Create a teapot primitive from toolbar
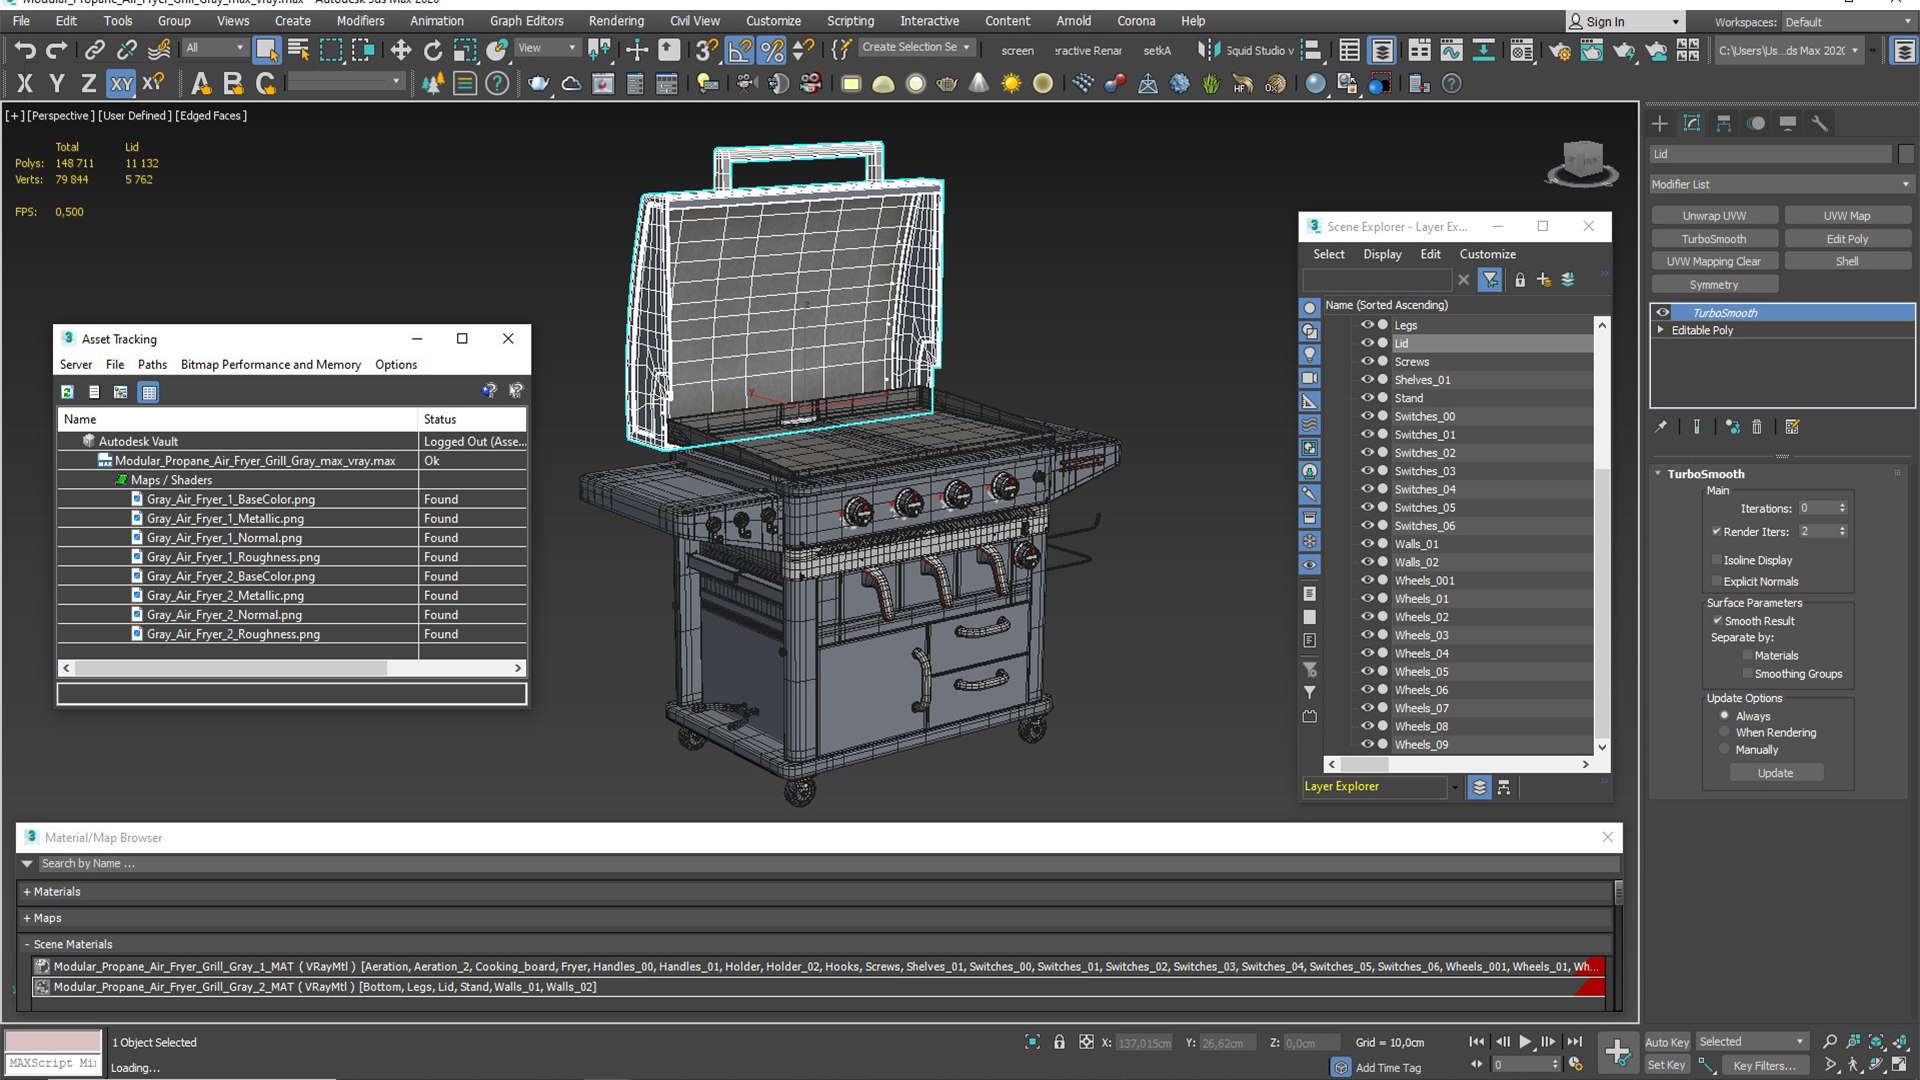Viewport: 1920px width, 1080px height. click(x=539, y=84)
